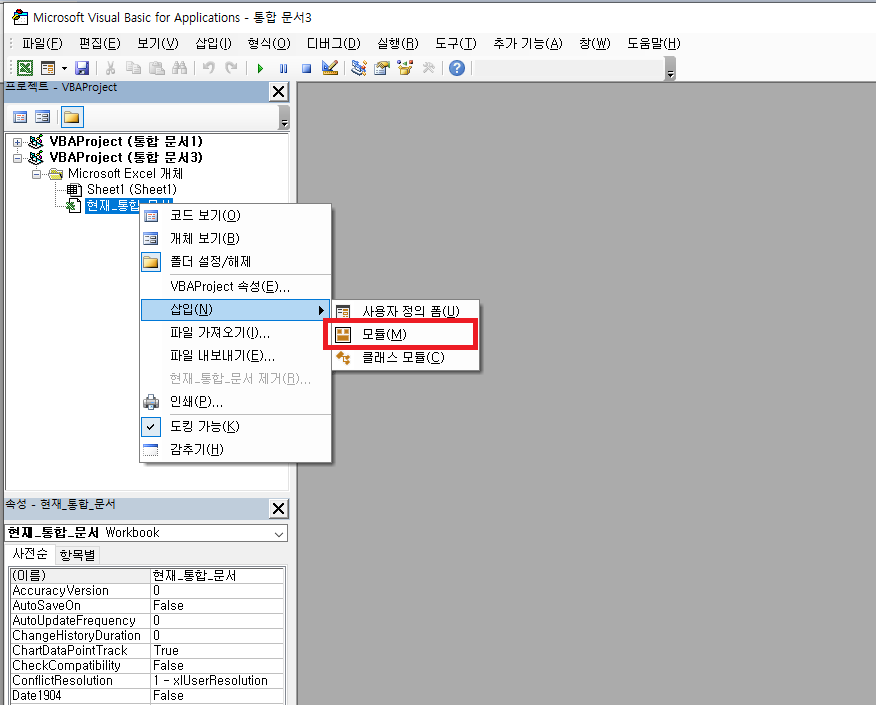The height and width of the screenshot is (705, 876).
Task: Open project pane toolbar overflow arrow
Action: (x=284, y=118)
